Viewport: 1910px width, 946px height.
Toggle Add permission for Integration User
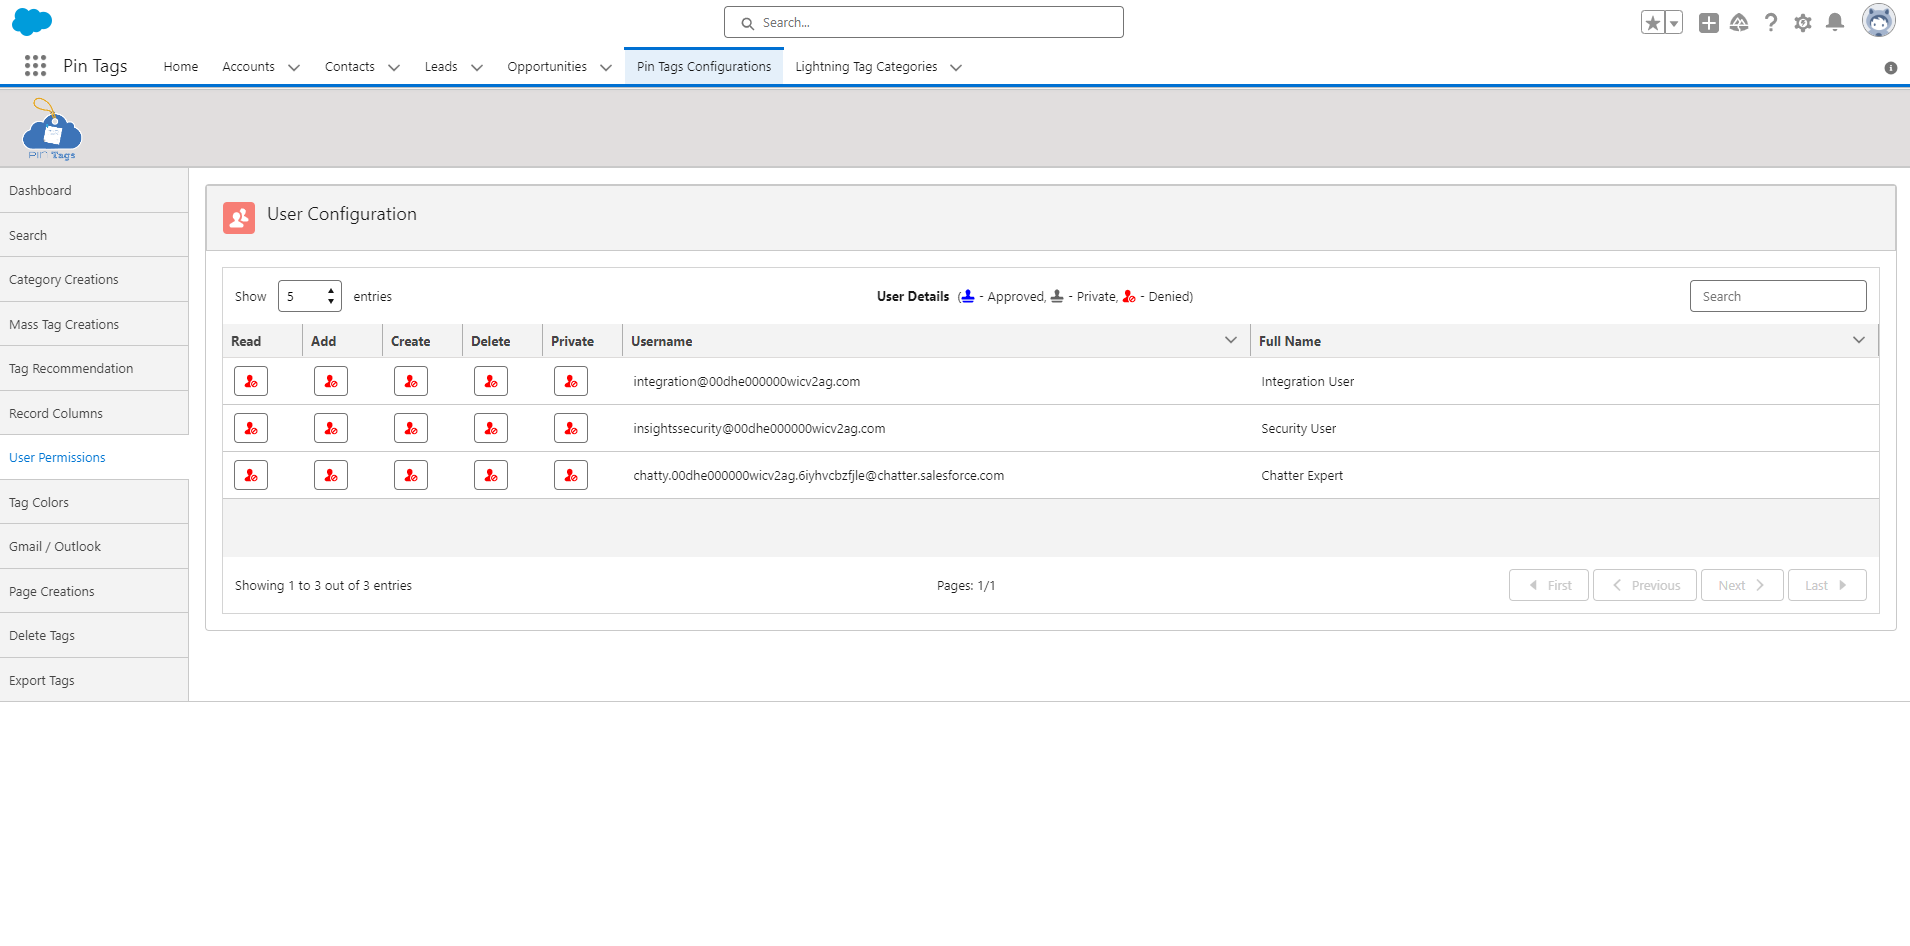click(x=331, y=381)
